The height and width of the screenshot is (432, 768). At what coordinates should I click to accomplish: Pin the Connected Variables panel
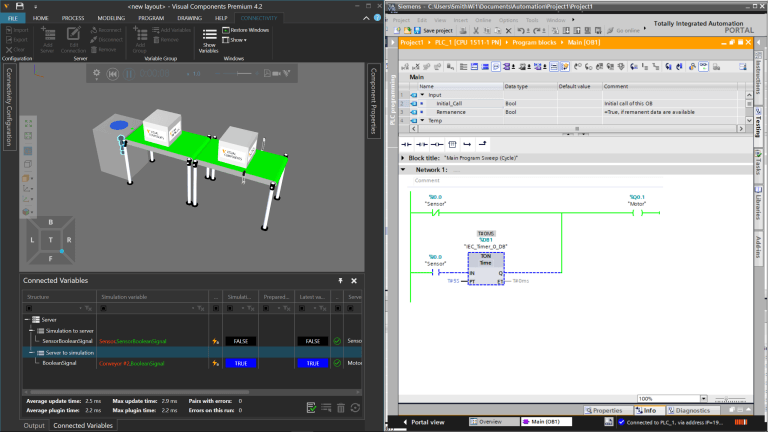click(340, 281)
